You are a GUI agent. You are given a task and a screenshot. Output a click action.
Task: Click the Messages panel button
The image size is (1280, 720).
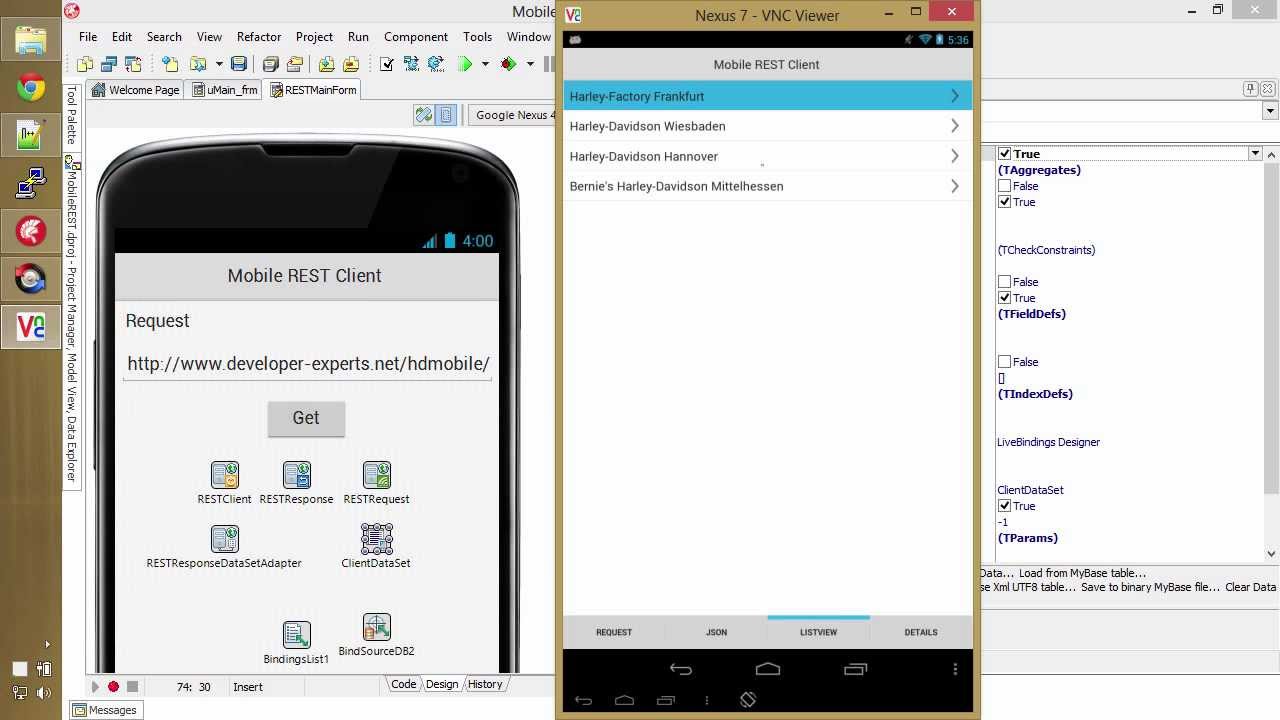click(105, 710)
